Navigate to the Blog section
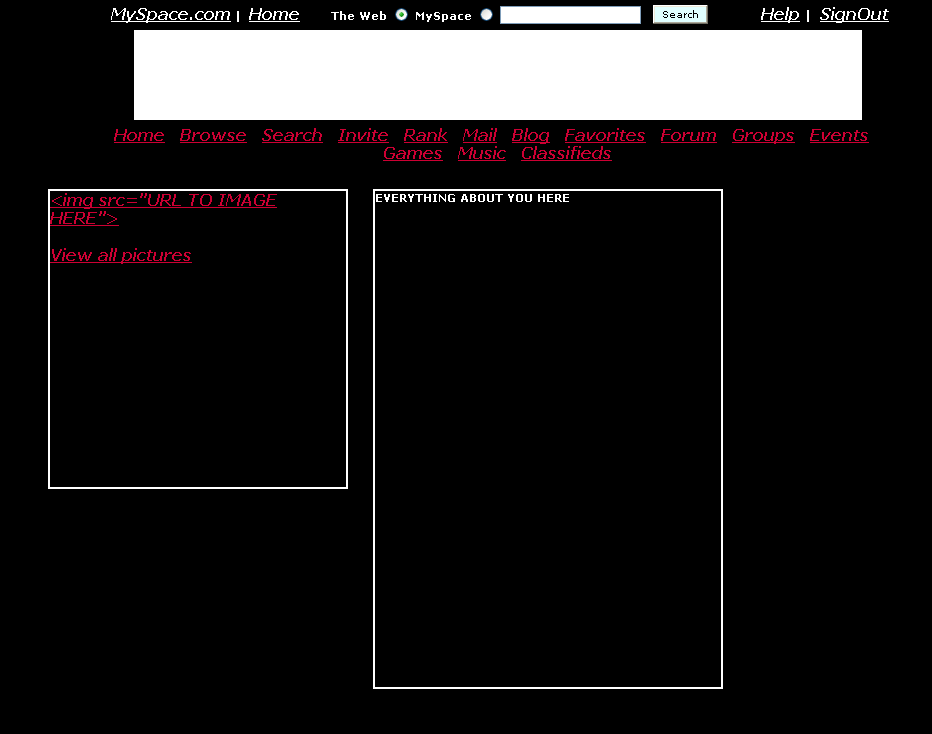The height and width of the screenshot is (734, 932). (530, 135)
